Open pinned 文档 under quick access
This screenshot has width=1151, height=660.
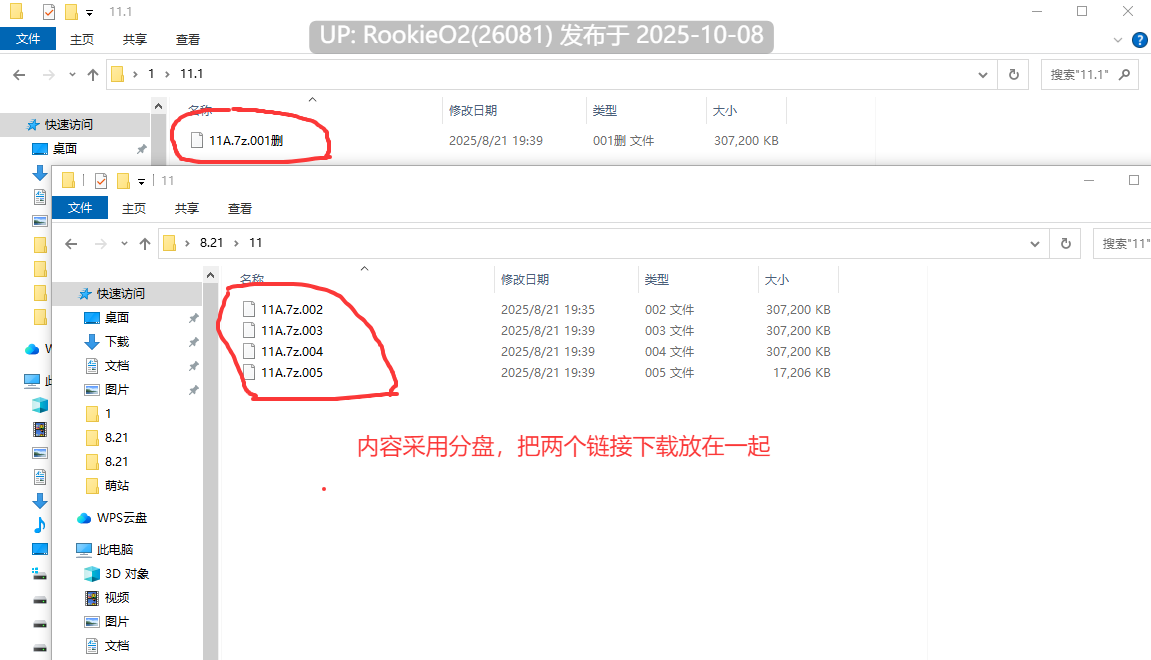pos(117,366)
